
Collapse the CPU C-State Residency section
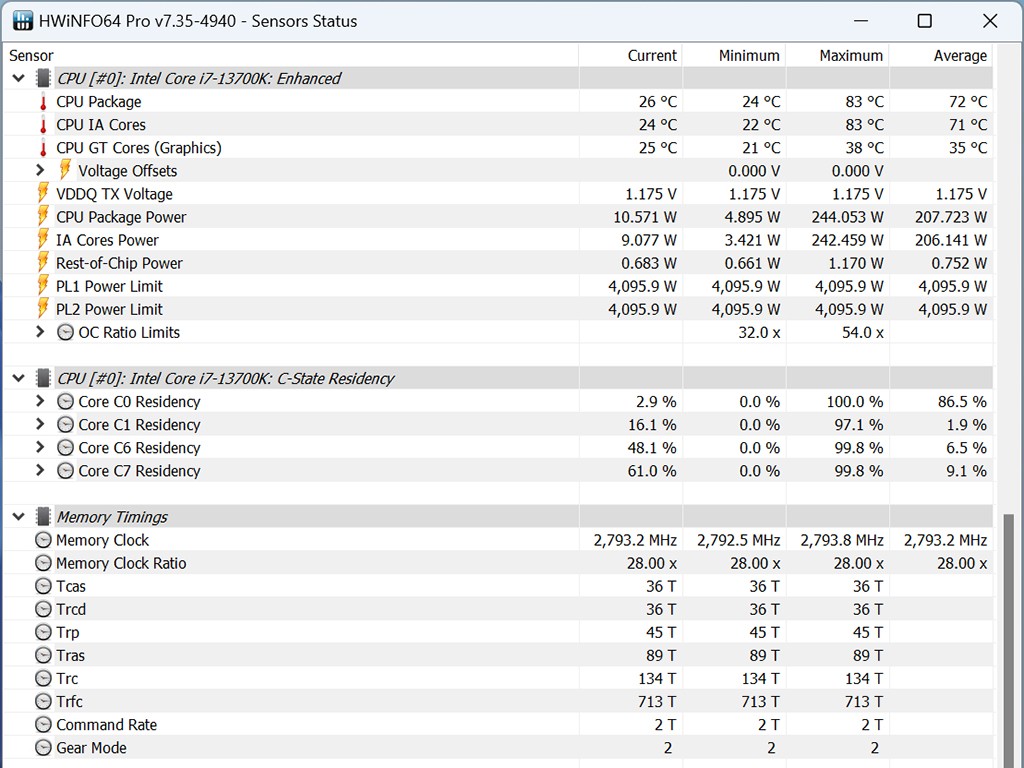(18, 378)
